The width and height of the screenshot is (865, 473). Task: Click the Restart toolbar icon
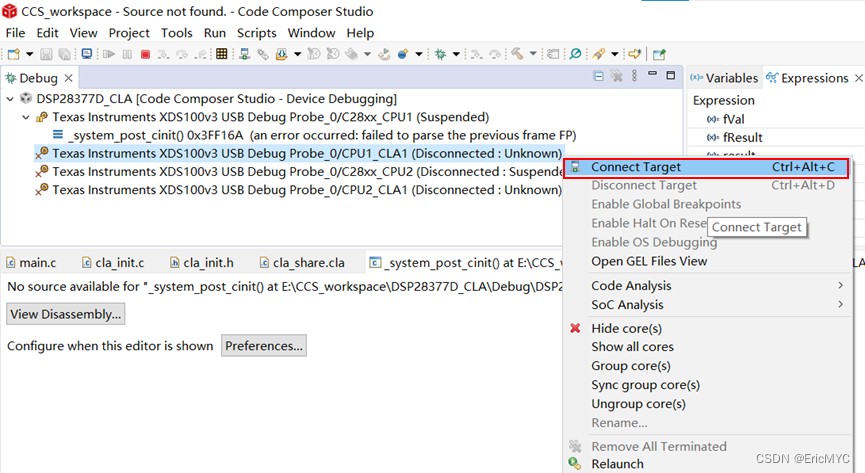pyautogui.click(x=384, y=54)
